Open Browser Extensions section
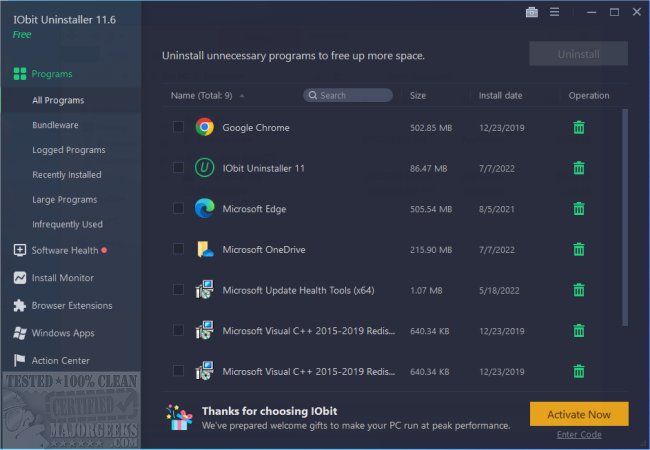The width and height of the screenshot is (650, 450). pos(71,305)
